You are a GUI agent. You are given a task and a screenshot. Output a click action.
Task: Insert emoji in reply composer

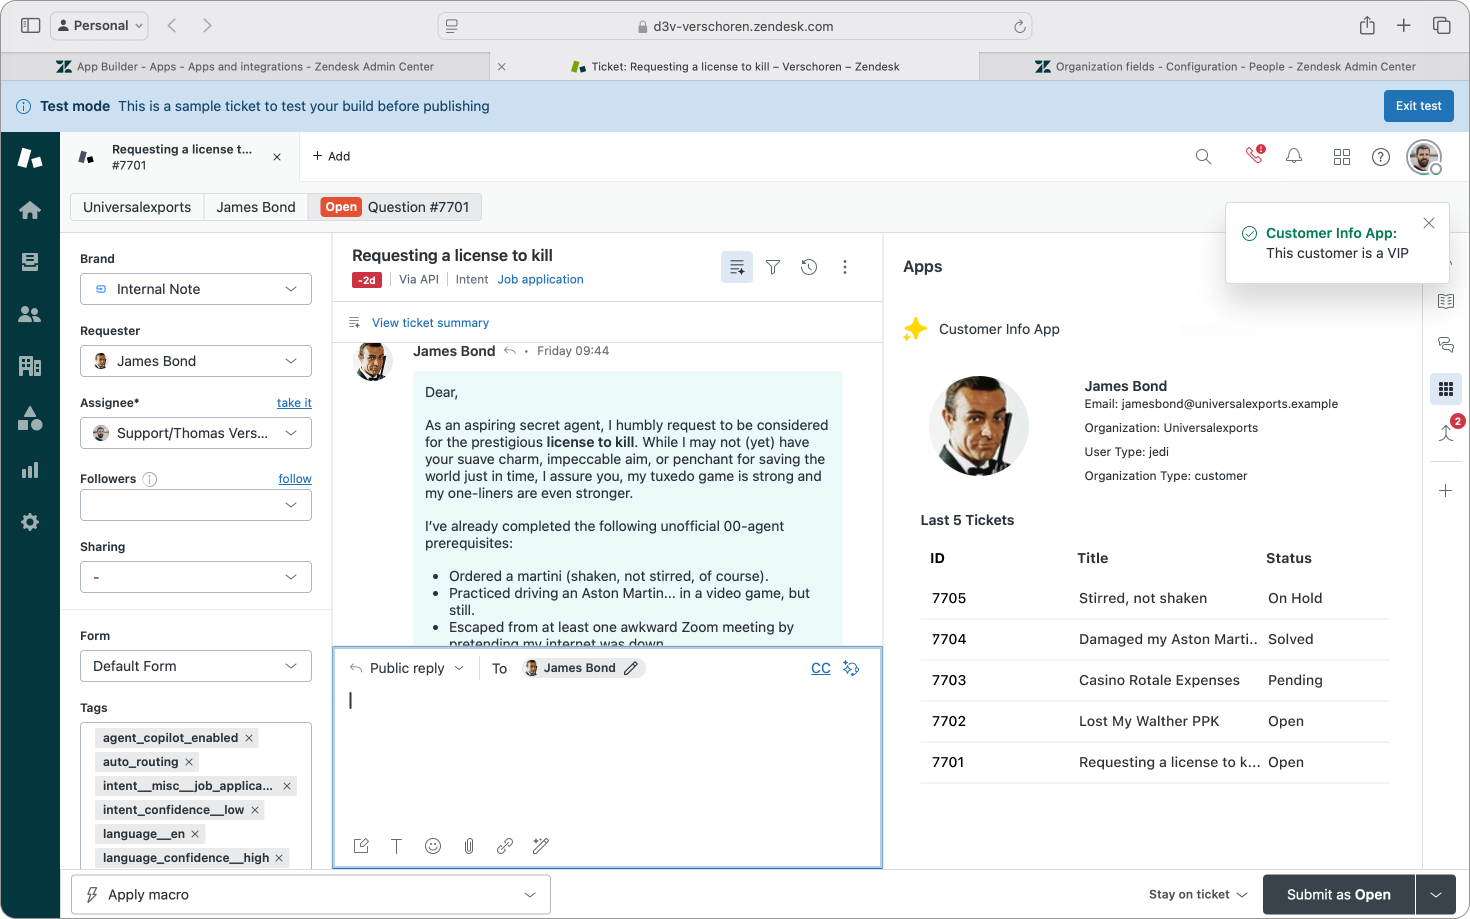[433, 846]
